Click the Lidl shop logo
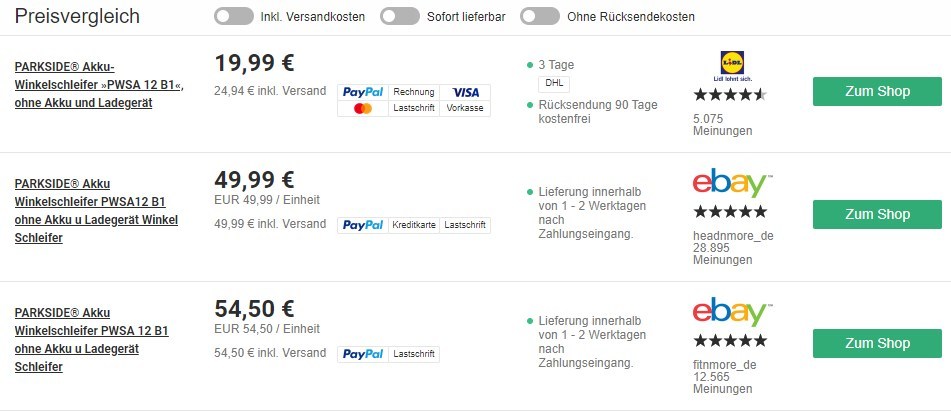The image size is (951, 412). (x=730, y=67)
